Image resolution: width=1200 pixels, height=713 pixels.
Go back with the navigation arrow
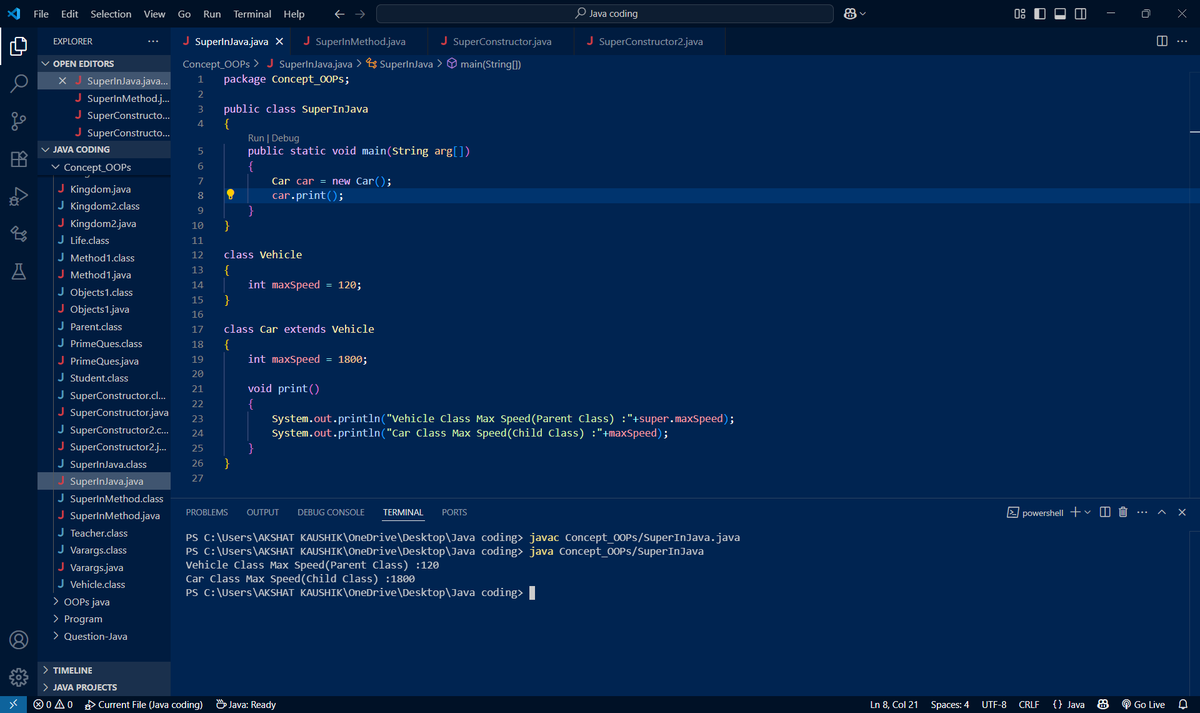(x=338, y=14)
